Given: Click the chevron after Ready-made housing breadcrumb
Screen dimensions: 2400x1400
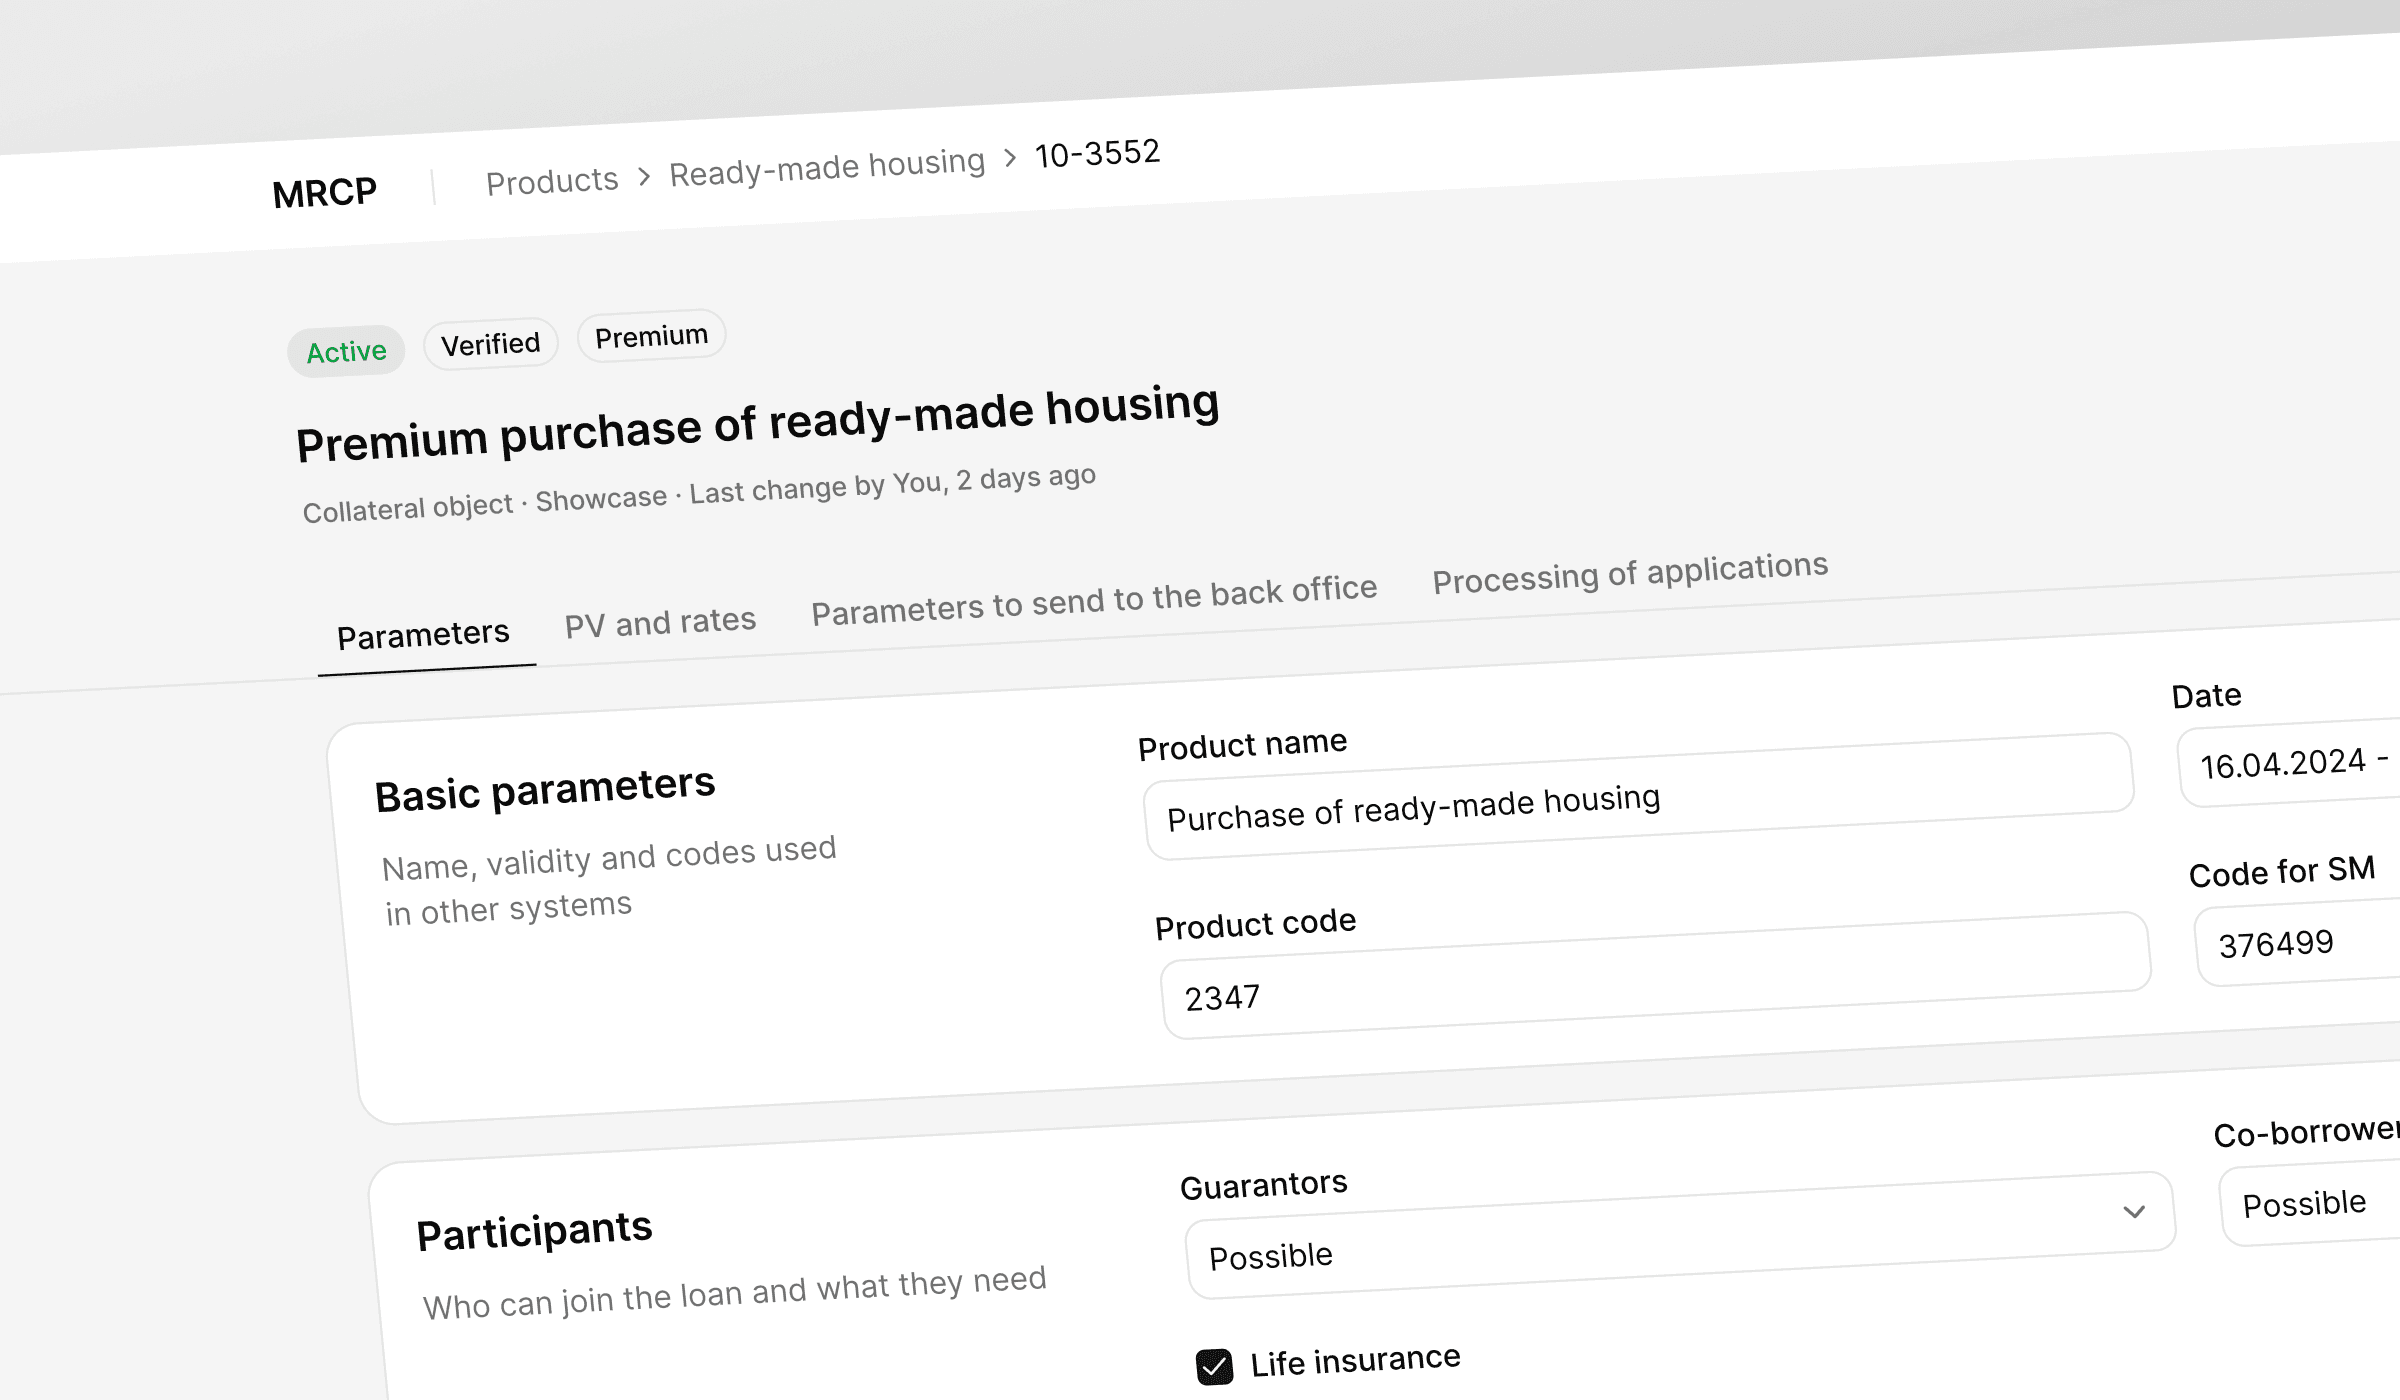Looking at the screenshot, I should (1010, 158).
